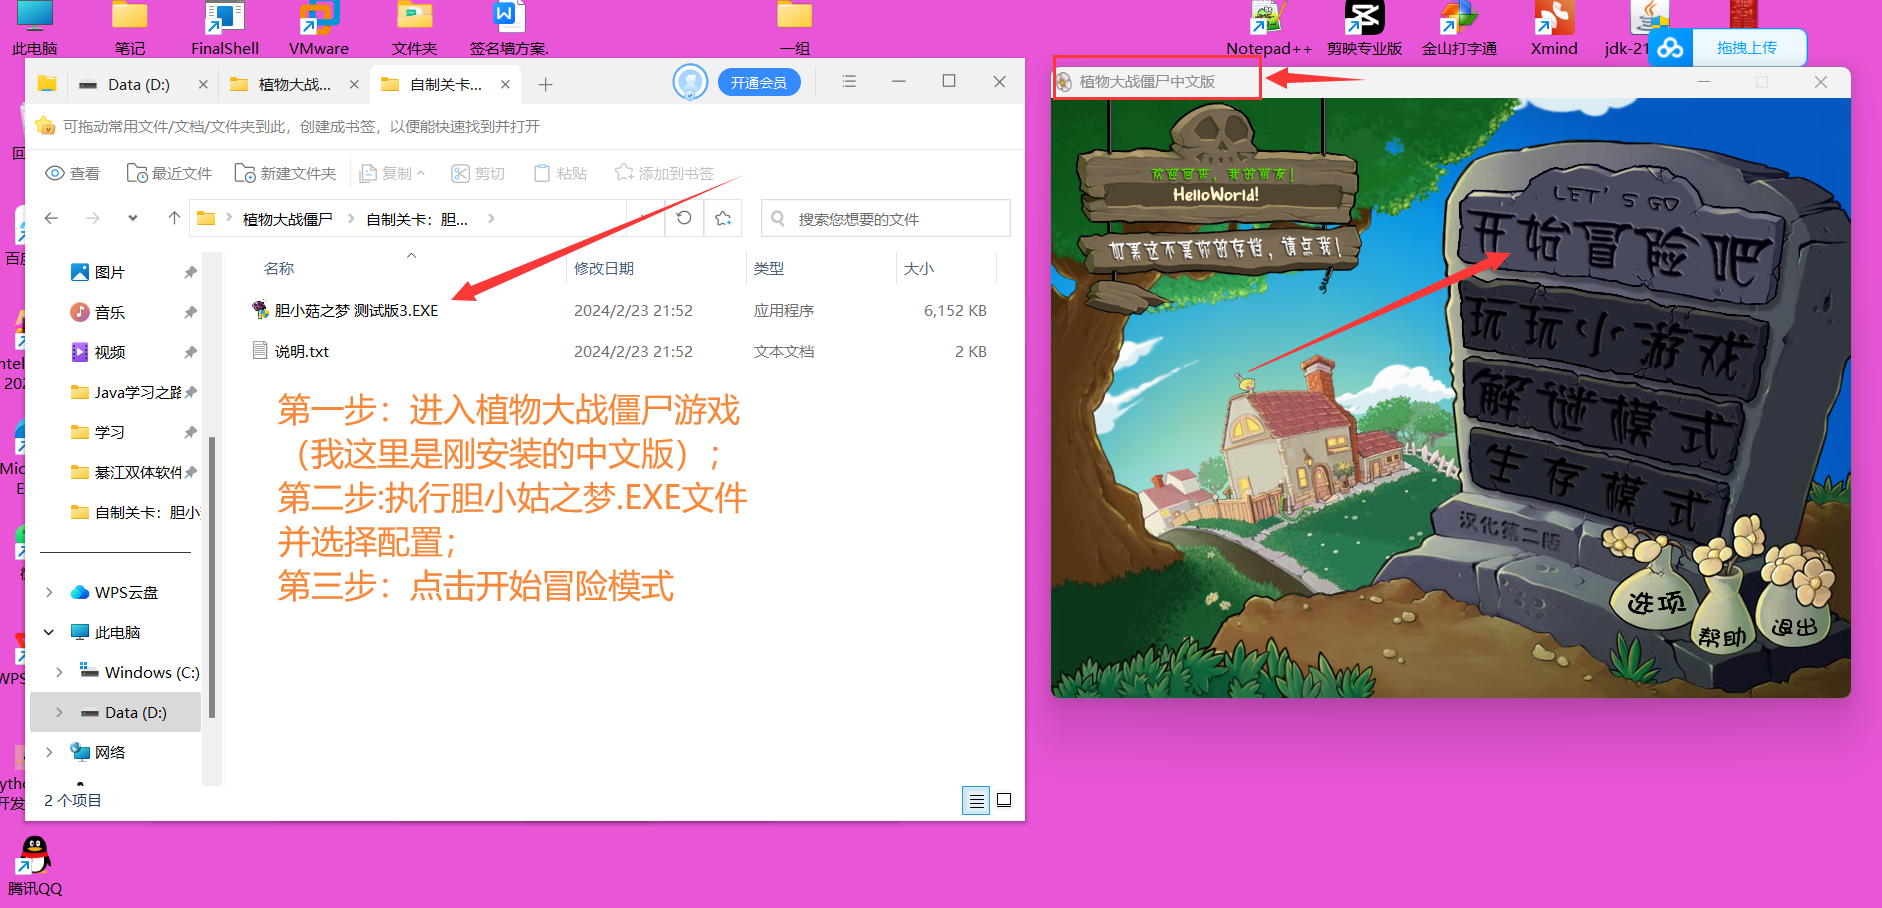This screenshot has height=908, width=1882.
Task: Go up one folder level
Action: pos(174,218)
